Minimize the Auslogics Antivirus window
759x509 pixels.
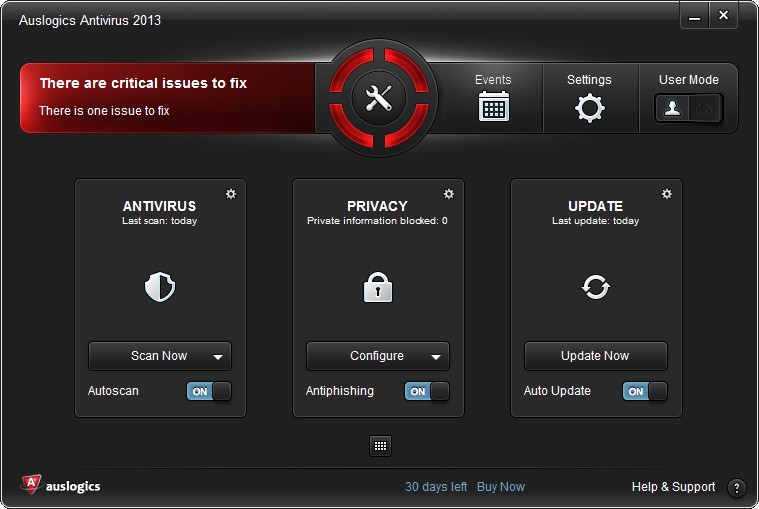click(x=694, y=16)
